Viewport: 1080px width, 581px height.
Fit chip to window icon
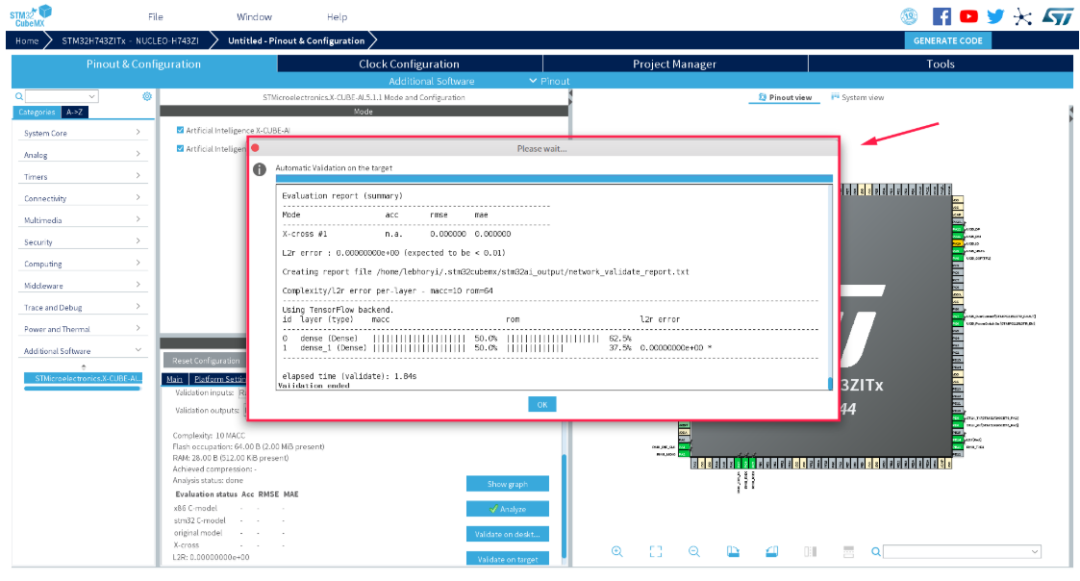coord(656,551)
